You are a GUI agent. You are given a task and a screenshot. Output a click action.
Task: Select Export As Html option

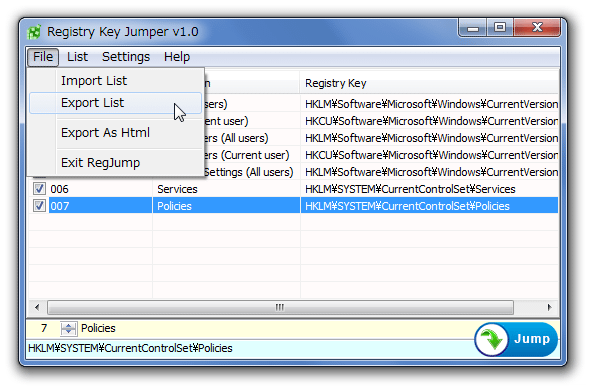pos(116,132)
